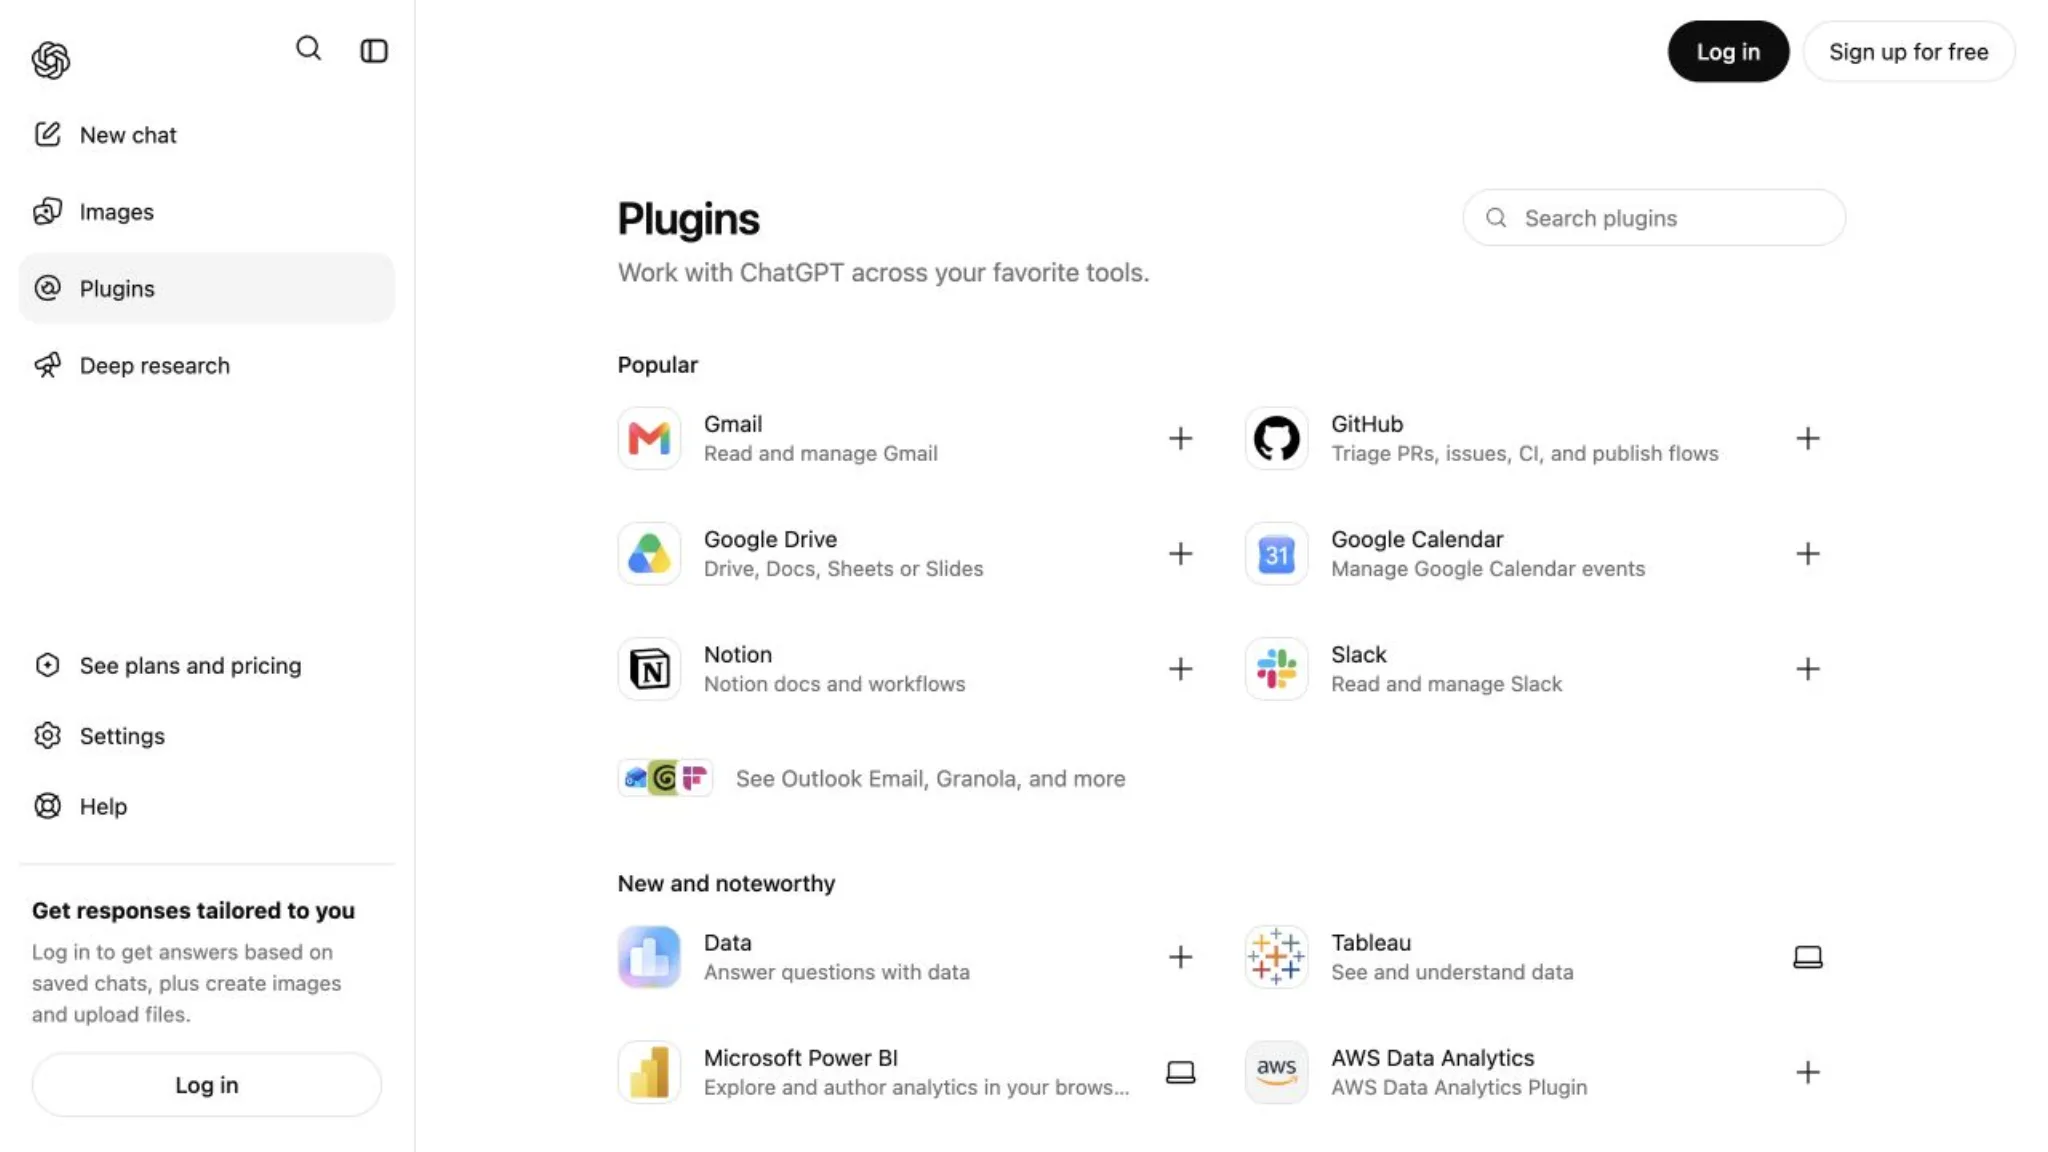The width and height of the screenshot is (2048, 1152).
Task: Click the Google Calendar title text
Action: 1417,539
